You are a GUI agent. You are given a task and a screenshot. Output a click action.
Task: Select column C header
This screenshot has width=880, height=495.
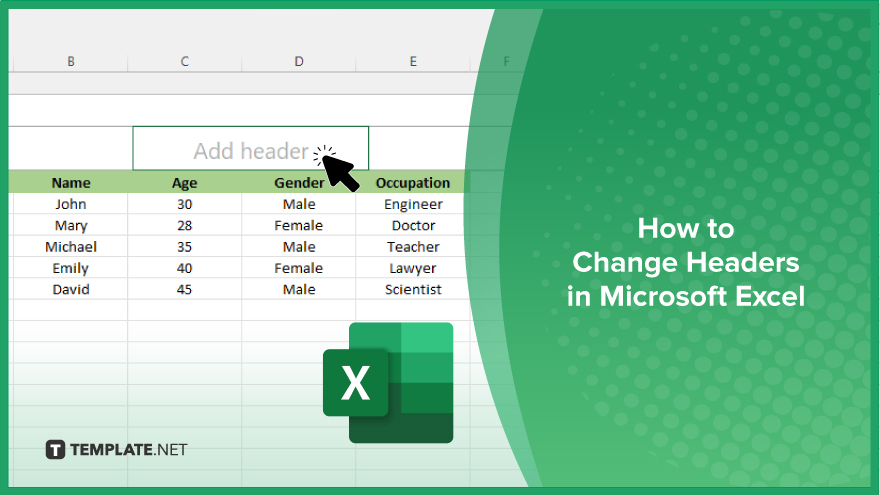coord(185,61)
